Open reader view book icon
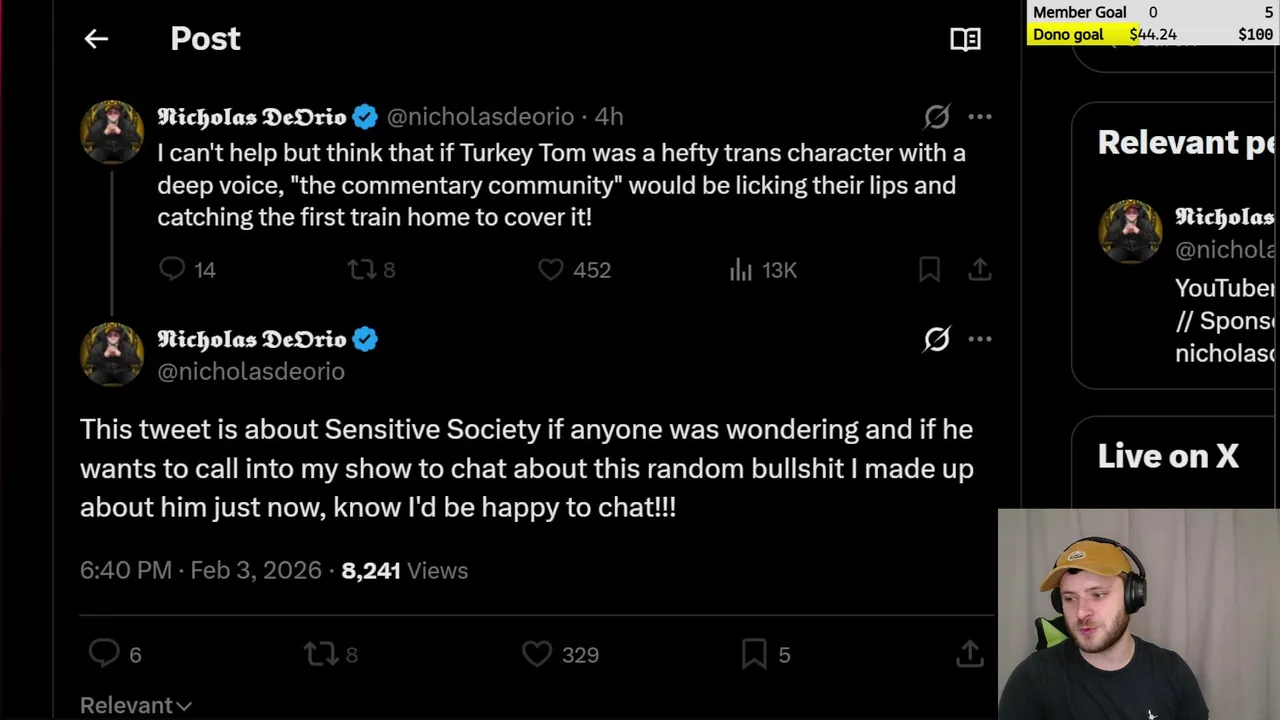 pos(965,39)
